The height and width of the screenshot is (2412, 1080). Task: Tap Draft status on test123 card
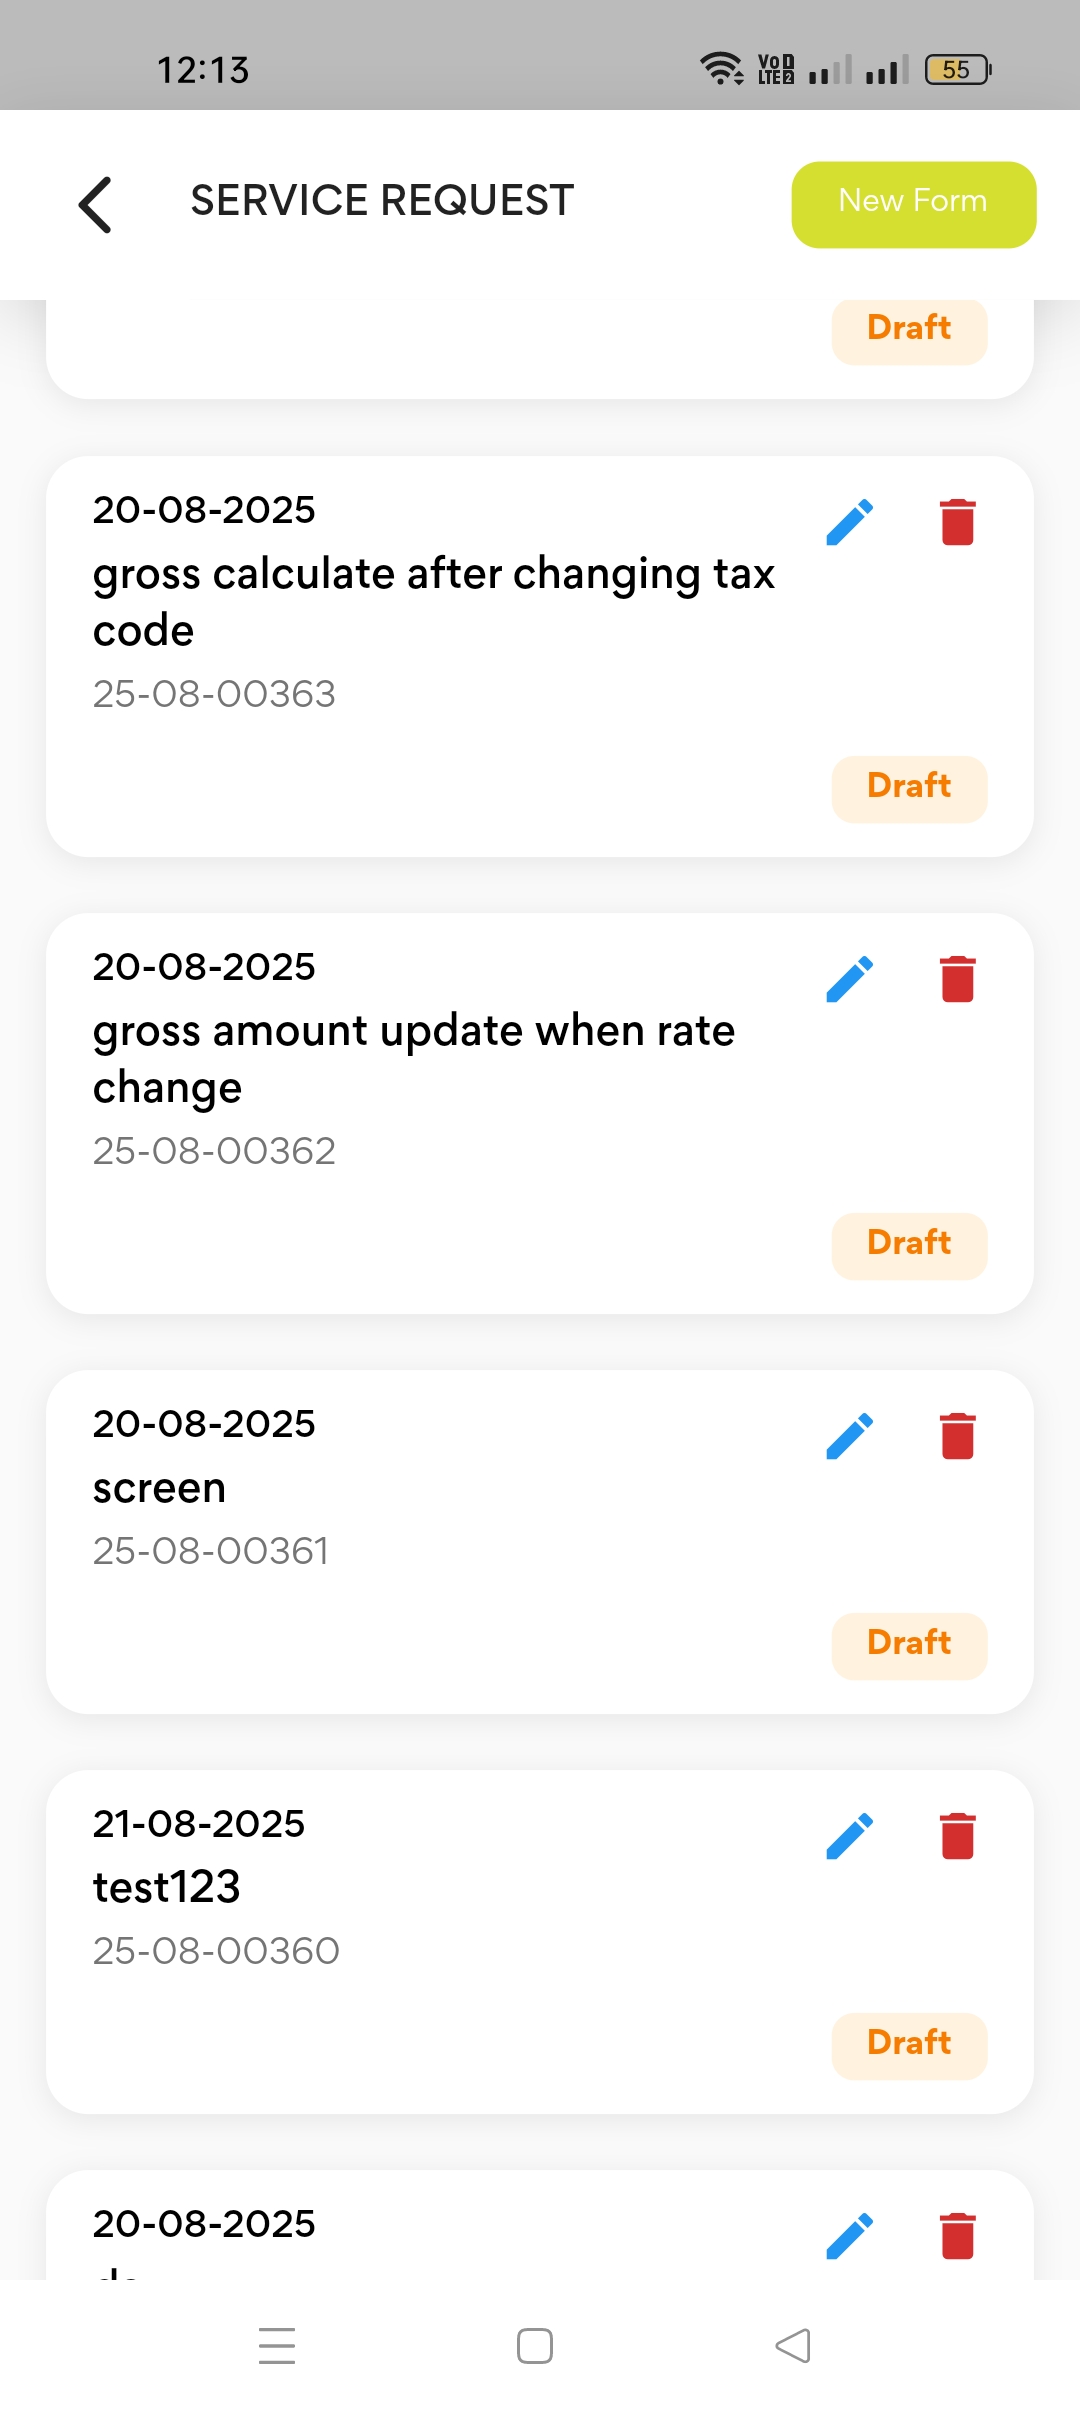[909, 2045]
